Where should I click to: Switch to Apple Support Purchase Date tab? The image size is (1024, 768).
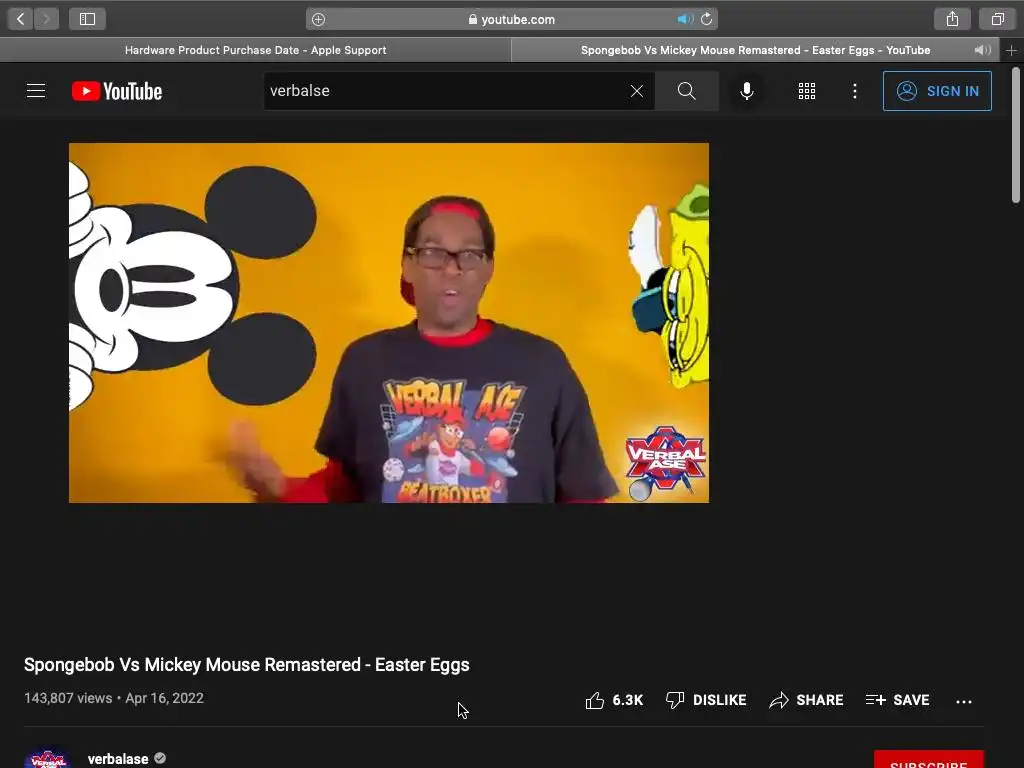click(255, 50)
